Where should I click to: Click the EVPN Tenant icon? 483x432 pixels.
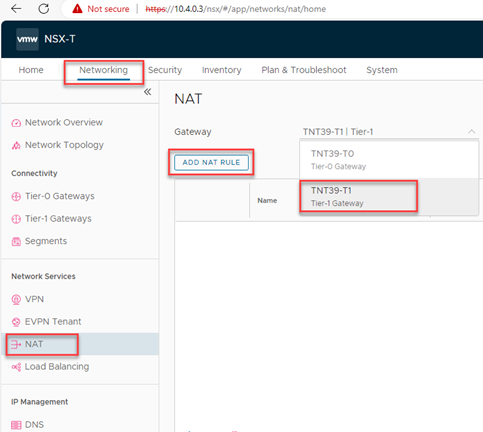(x=16, y=322)
